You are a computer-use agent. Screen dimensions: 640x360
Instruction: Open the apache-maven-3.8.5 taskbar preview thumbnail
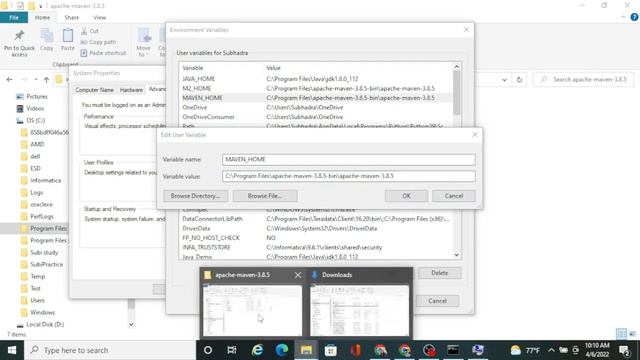click(253, 311)
